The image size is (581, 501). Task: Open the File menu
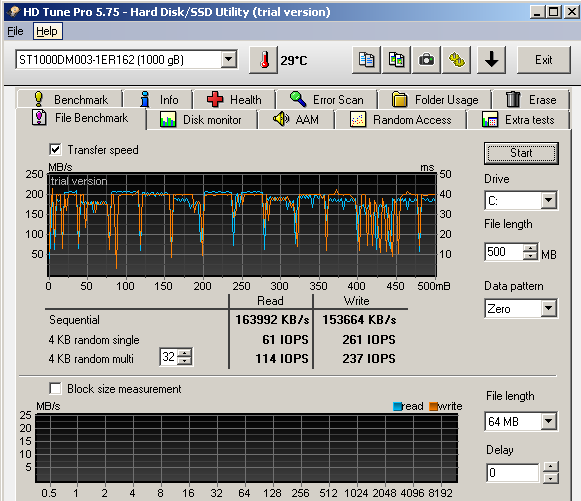coord(15,31)
